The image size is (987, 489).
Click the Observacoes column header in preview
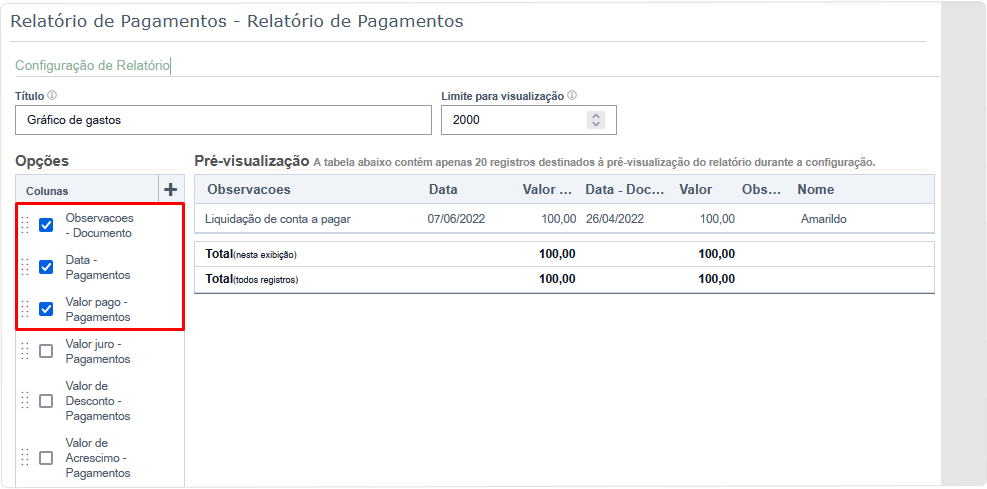click(249, 189)
